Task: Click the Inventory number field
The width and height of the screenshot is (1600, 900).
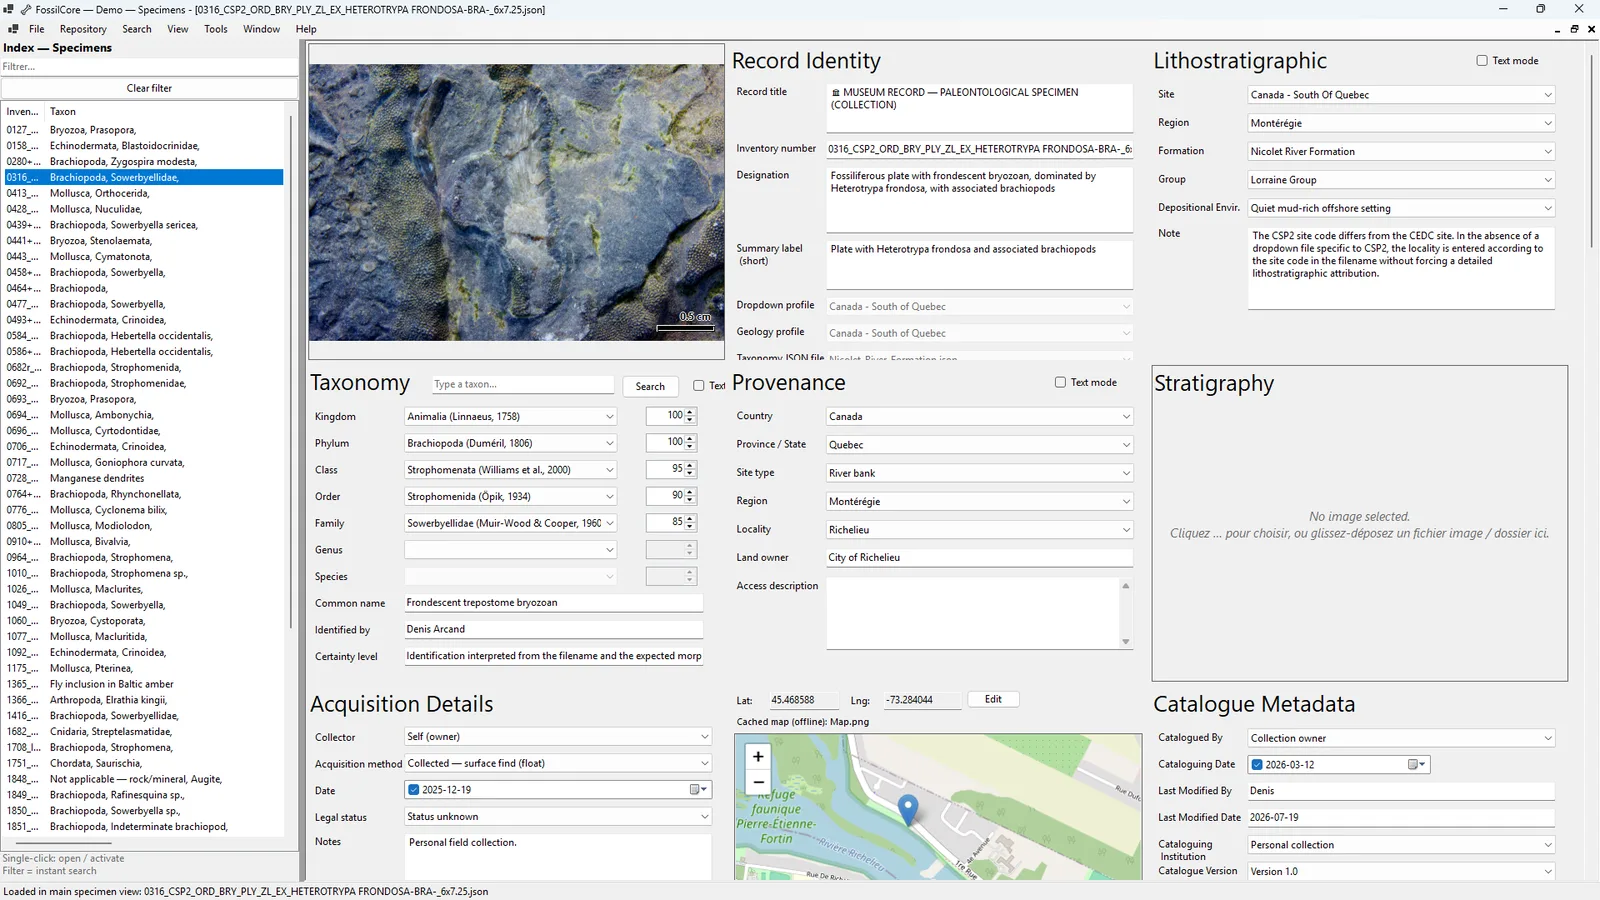Action: coord(979,149)
